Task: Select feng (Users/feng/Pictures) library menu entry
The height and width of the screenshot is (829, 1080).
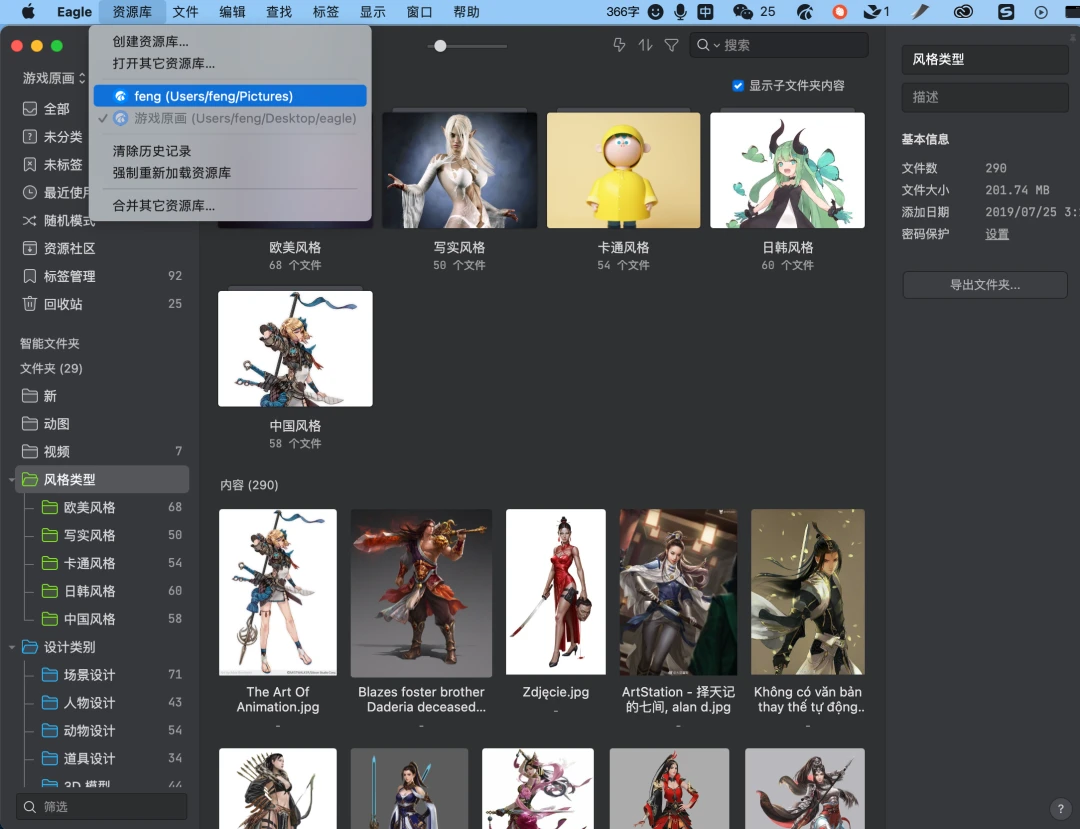Action: [x=230, y=96]
